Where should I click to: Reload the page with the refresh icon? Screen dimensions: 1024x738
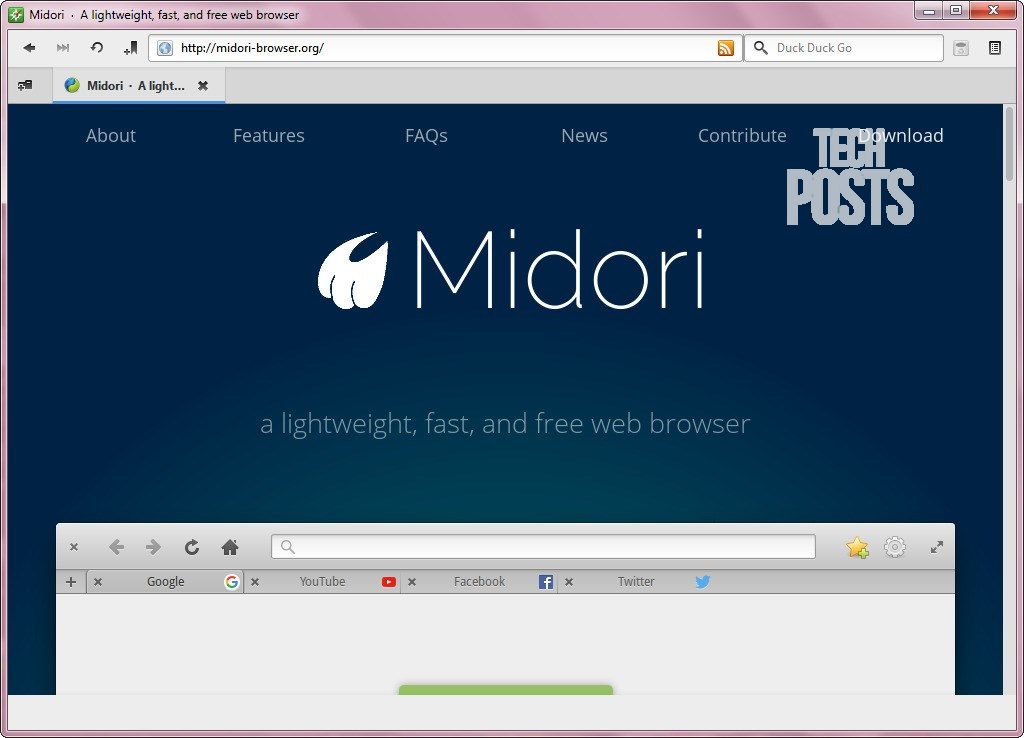(97, 48)
